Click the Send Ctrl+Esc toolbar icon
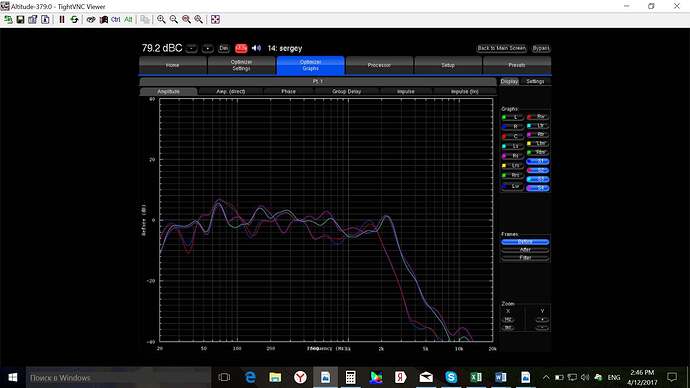This screenshot has width=690, height=388. click(103, 19)
